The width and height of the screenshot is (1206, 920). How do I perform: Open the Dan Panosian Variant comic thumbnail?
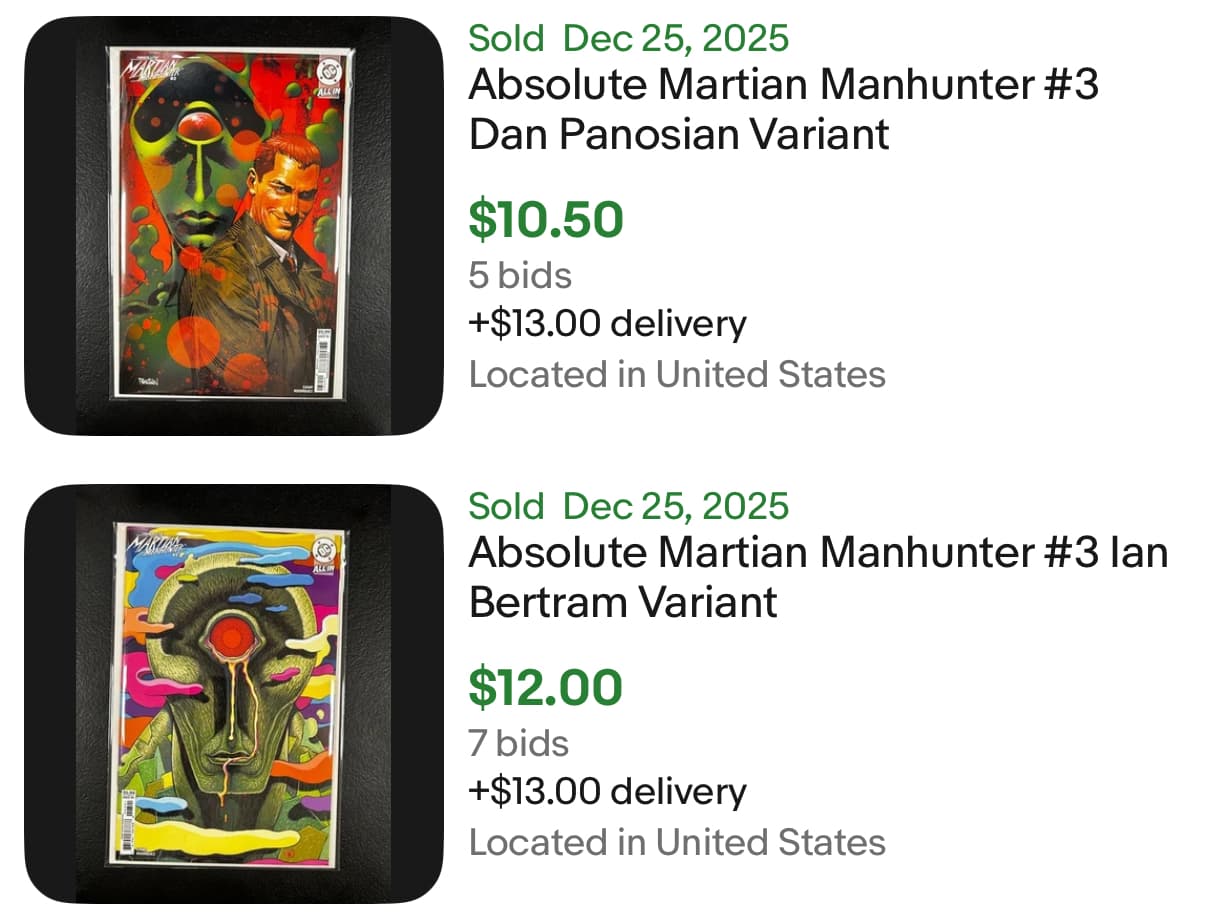click(x=233, y=225)
